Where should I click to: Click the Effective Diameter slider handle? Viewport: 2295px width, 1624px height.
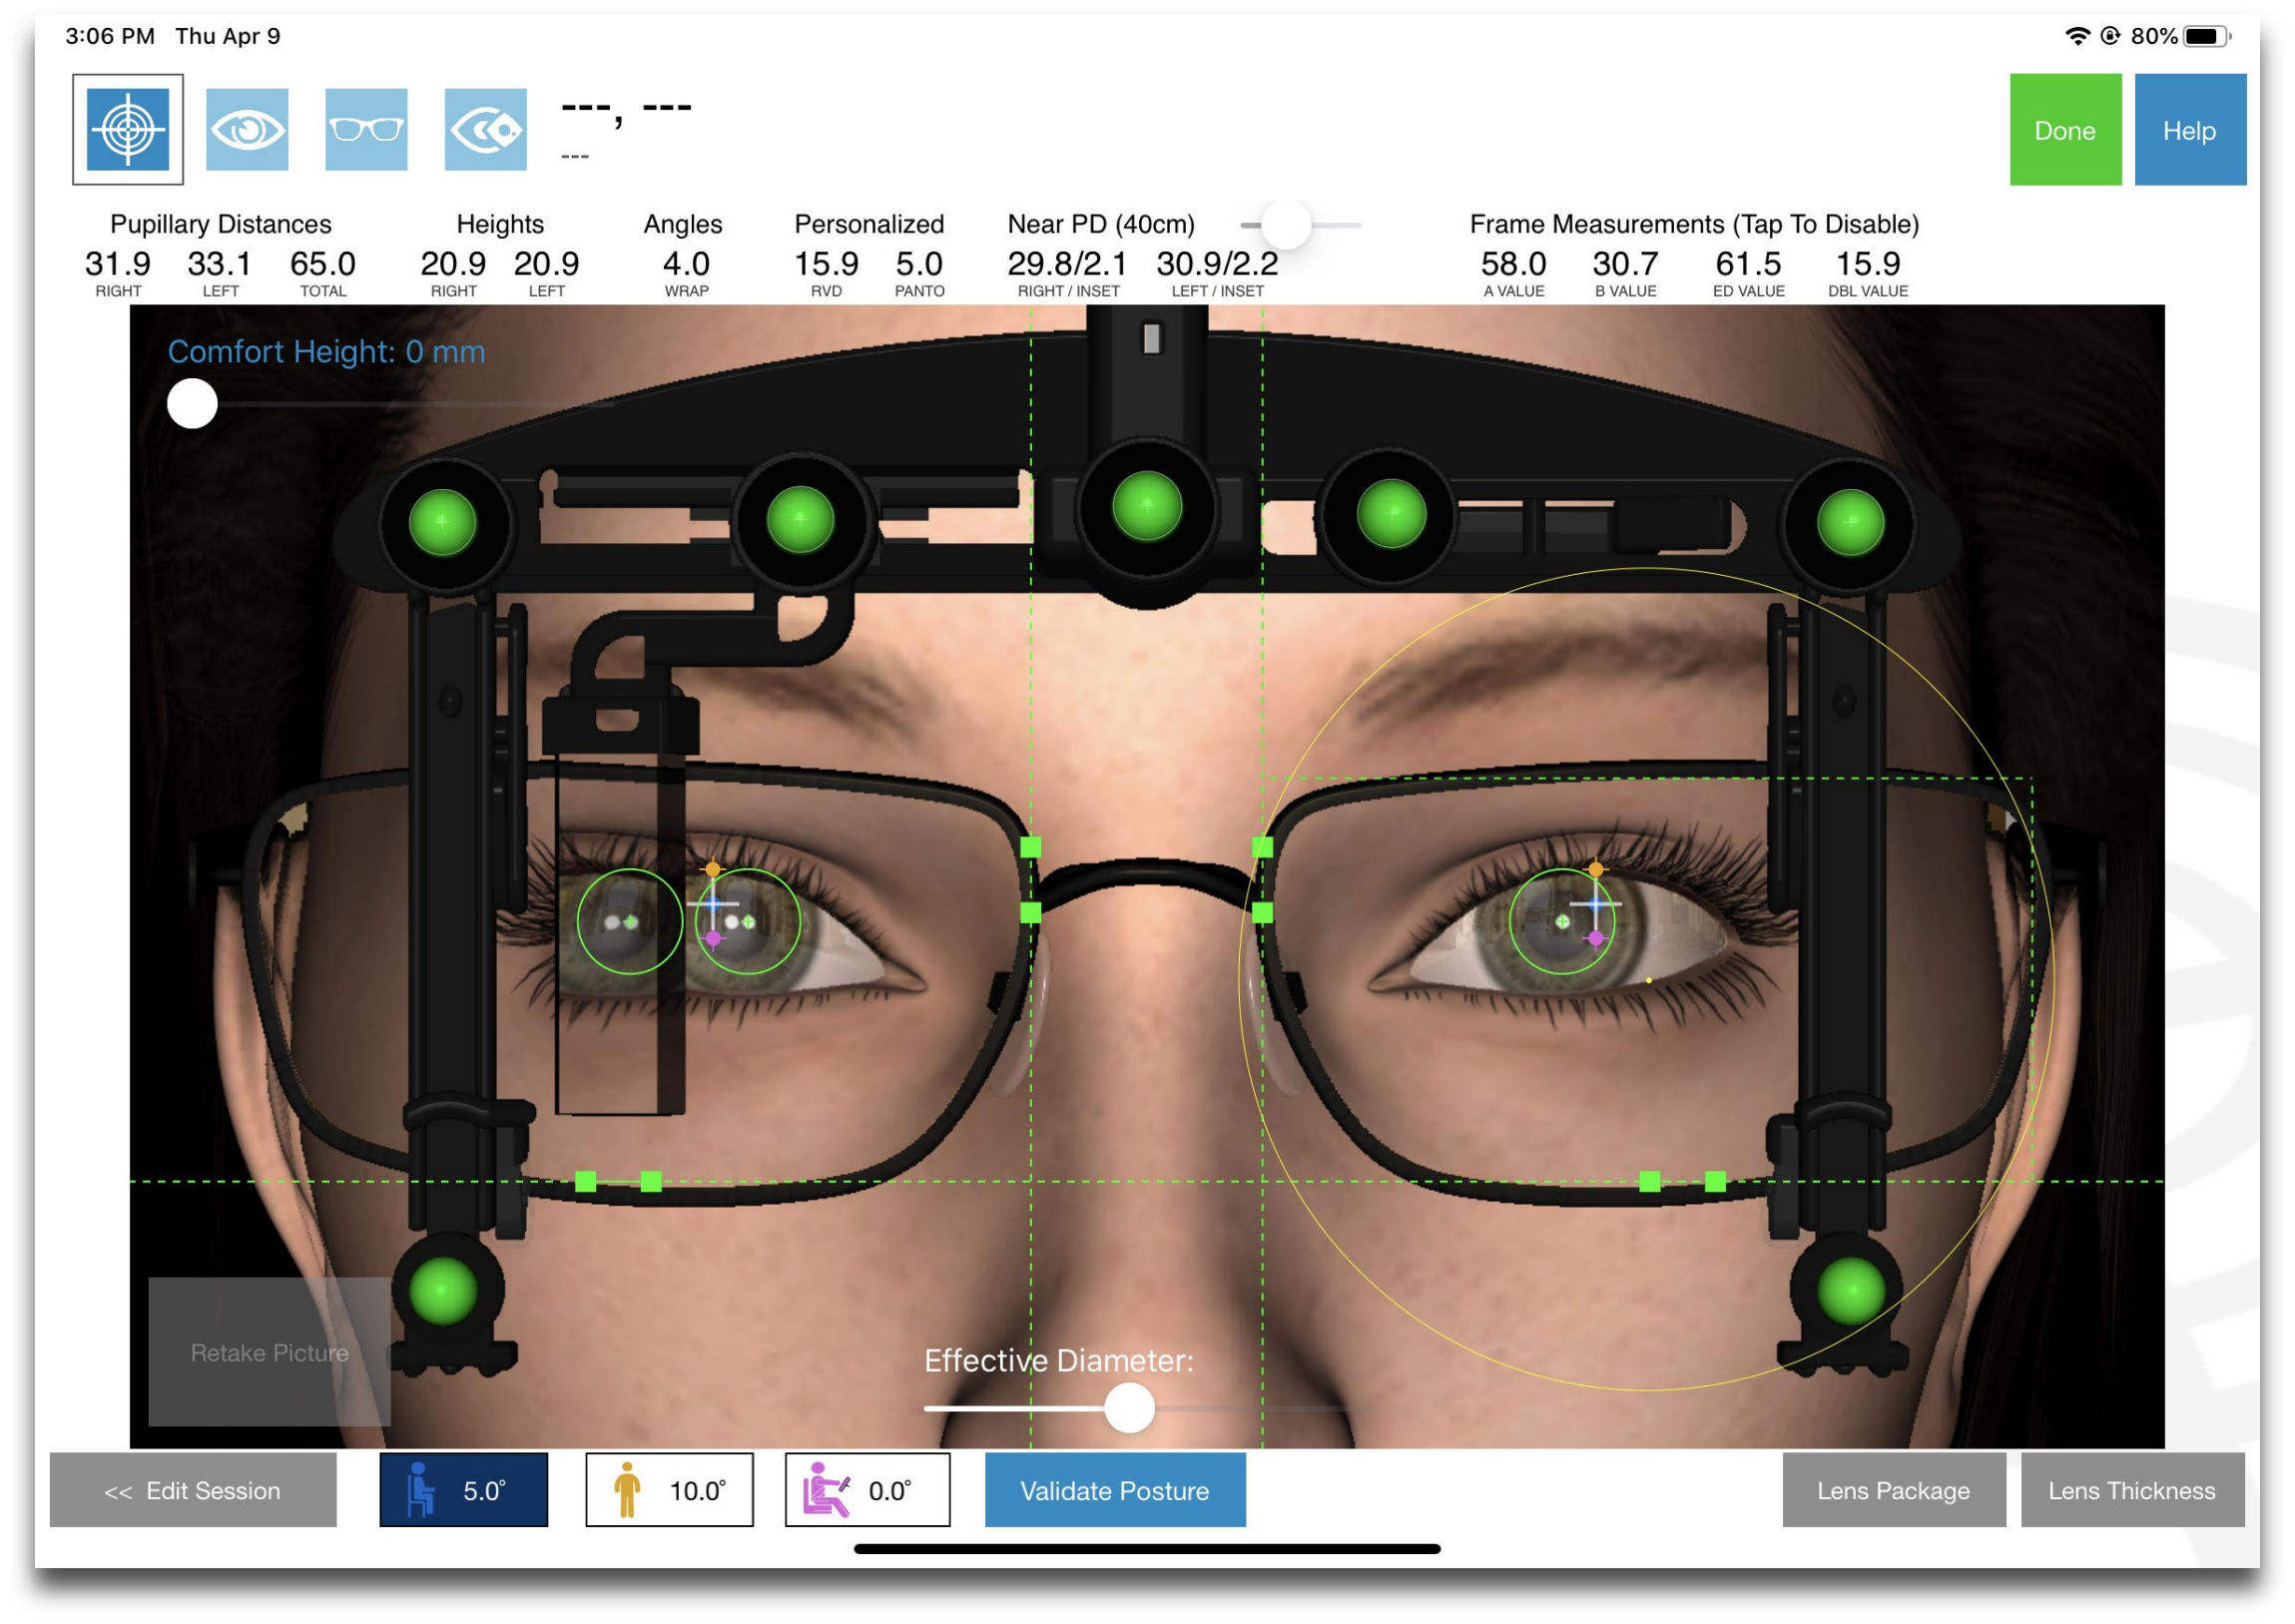1129,1408
